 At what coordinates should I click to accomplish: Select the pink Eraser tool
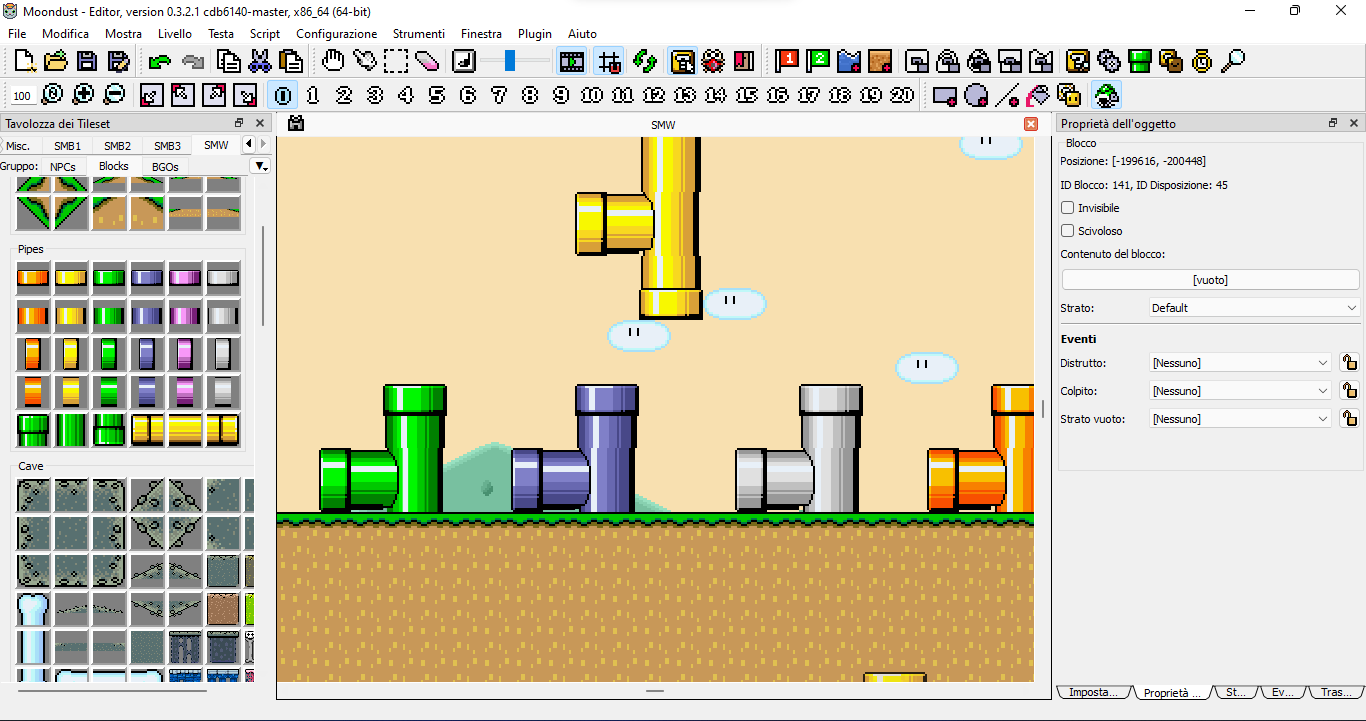427,61
